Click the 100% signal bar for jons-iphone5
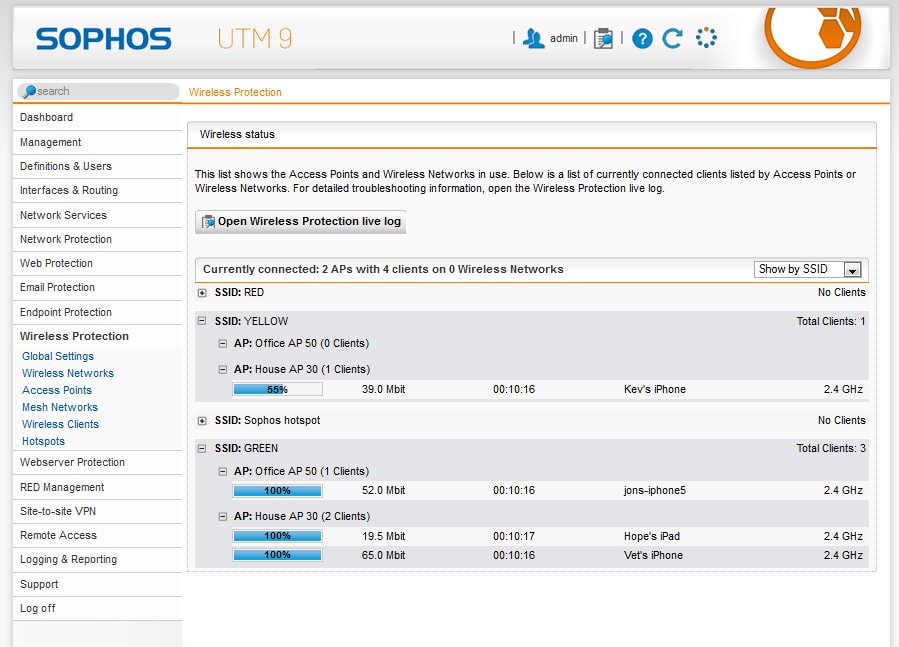The width and height of the screenshot is (899, 647). 277,491
